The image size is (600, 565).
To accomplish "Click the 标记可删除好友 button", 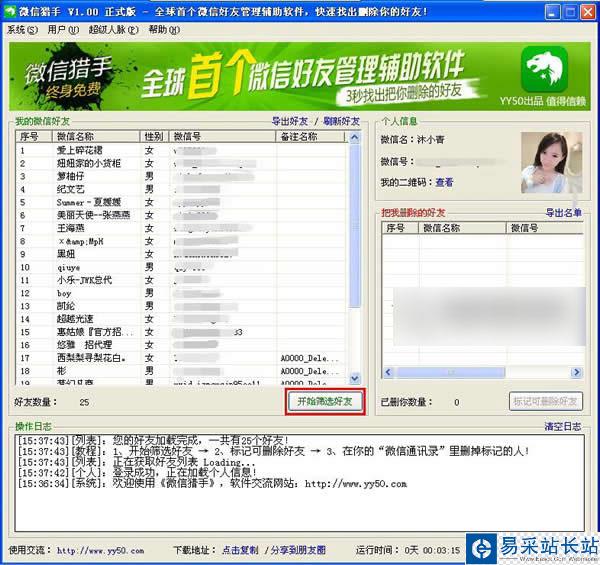I will click(546, 401).
